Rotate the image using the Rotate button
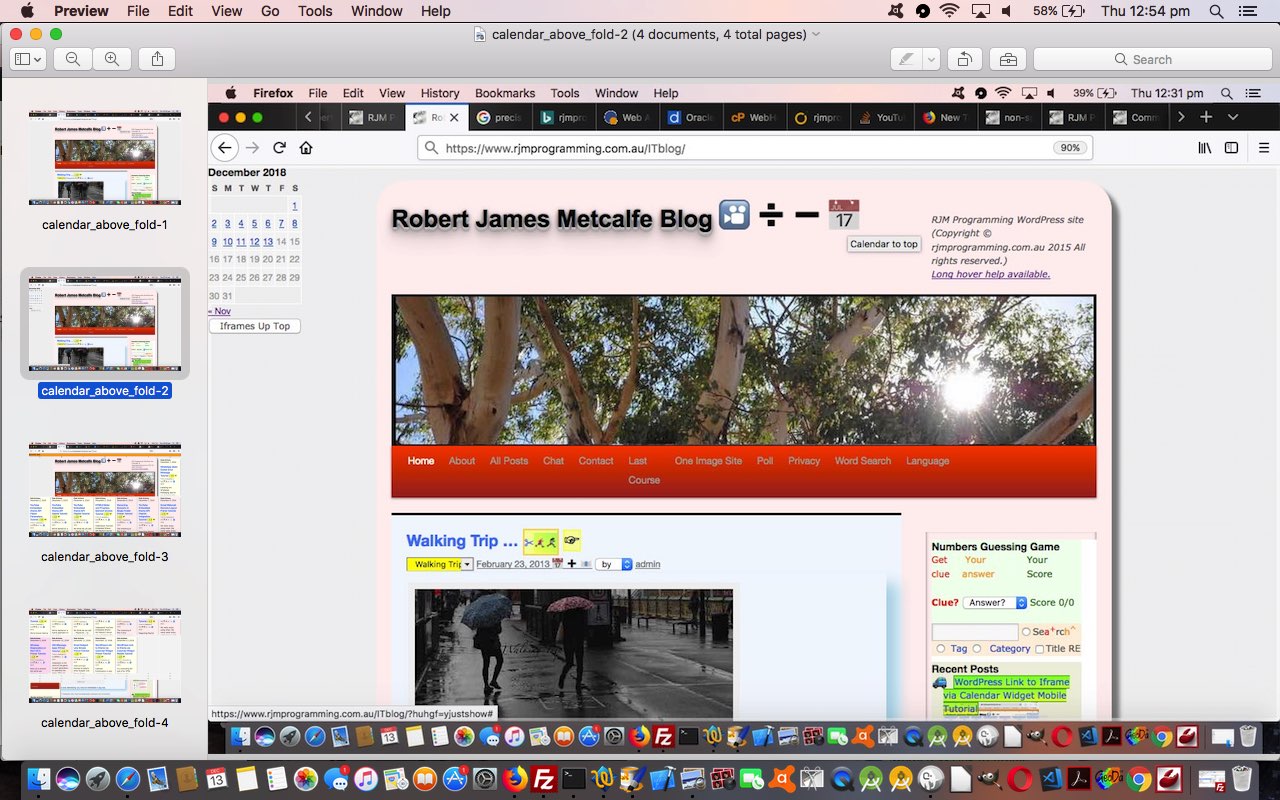Image resolution: width=1280 pixels, height=800 pixels. pos(964,59)
